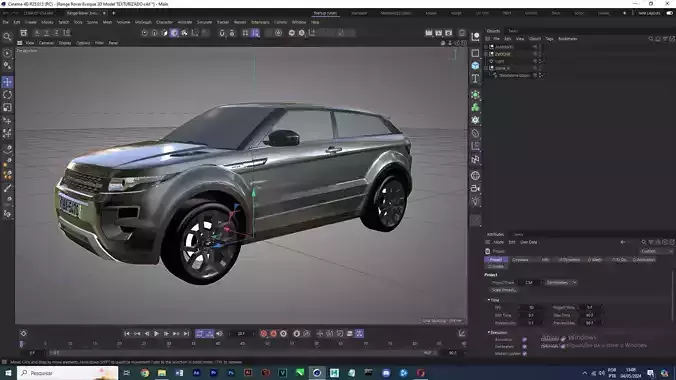Expand the second object in Objects tree

[486, 54]
